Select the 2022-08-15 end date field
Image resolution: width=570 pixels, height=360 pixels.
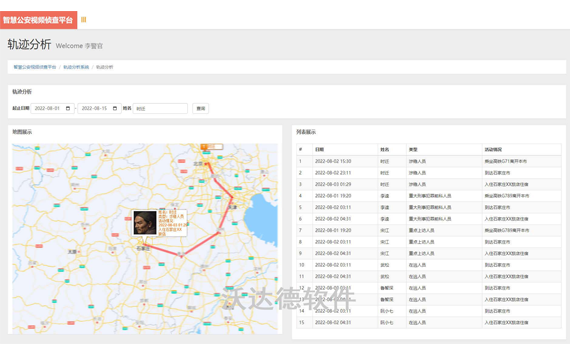tap(99, 108)
